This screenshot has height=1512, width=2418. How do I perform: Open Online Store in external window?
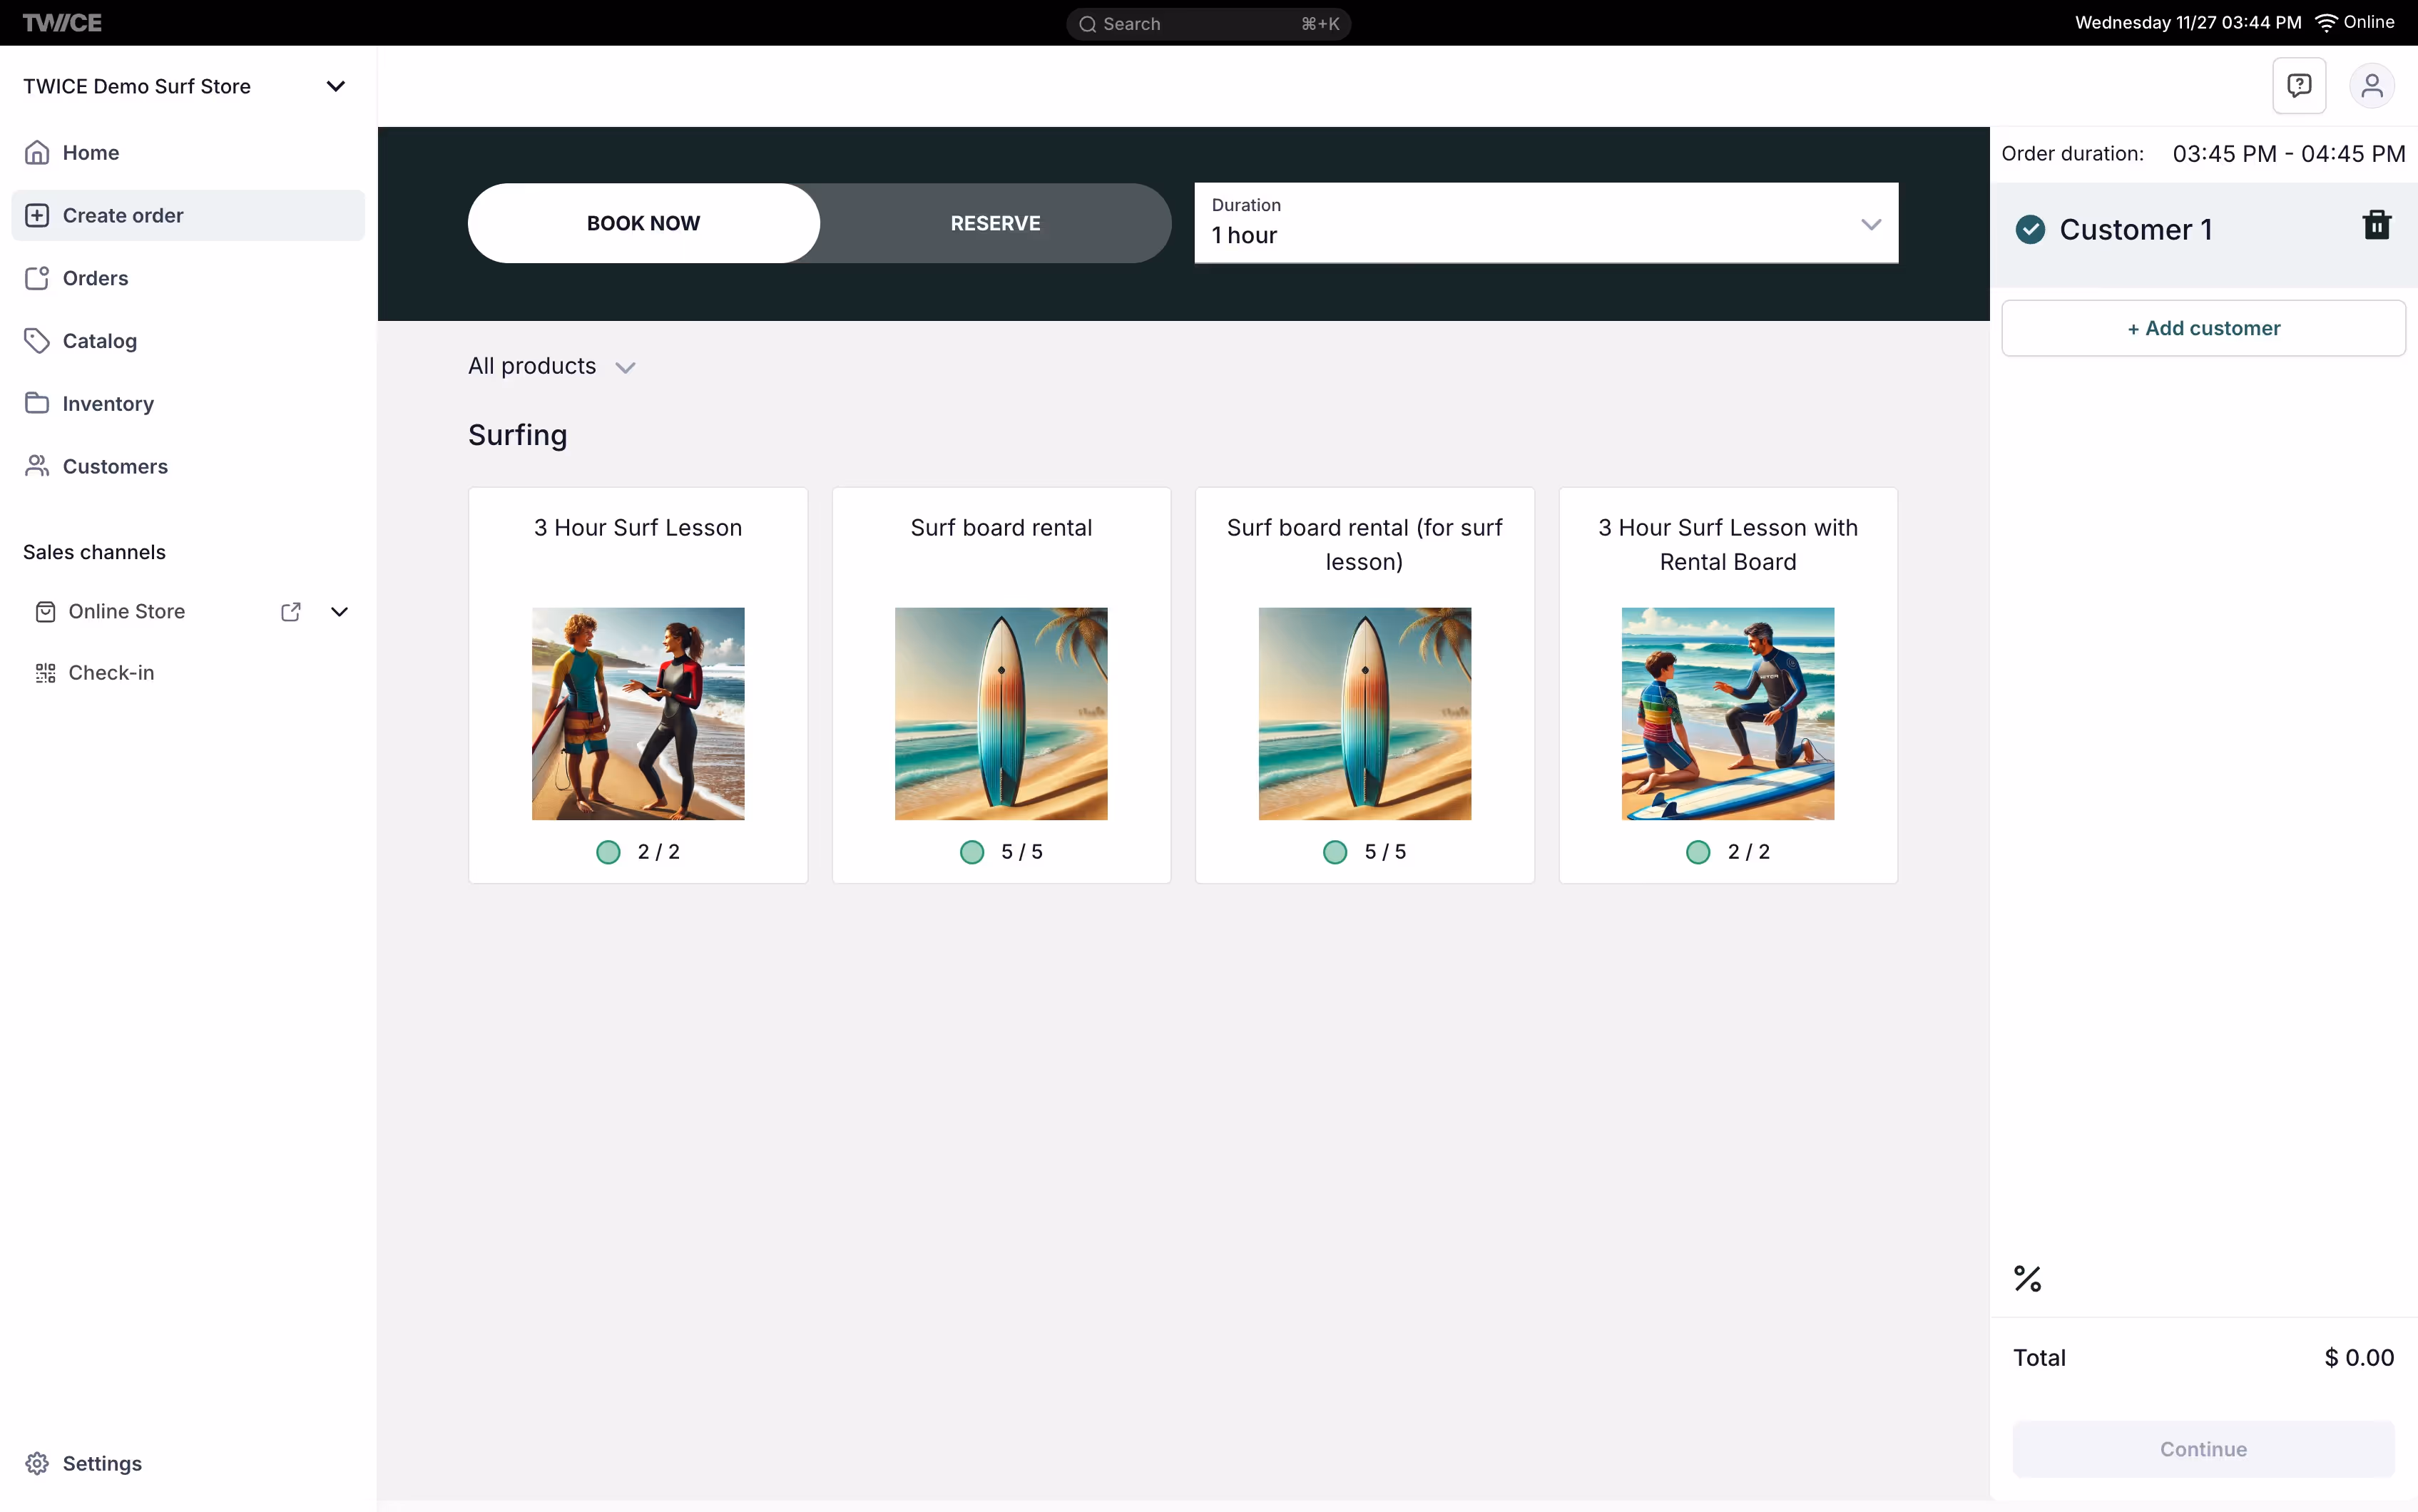point(291,612)
